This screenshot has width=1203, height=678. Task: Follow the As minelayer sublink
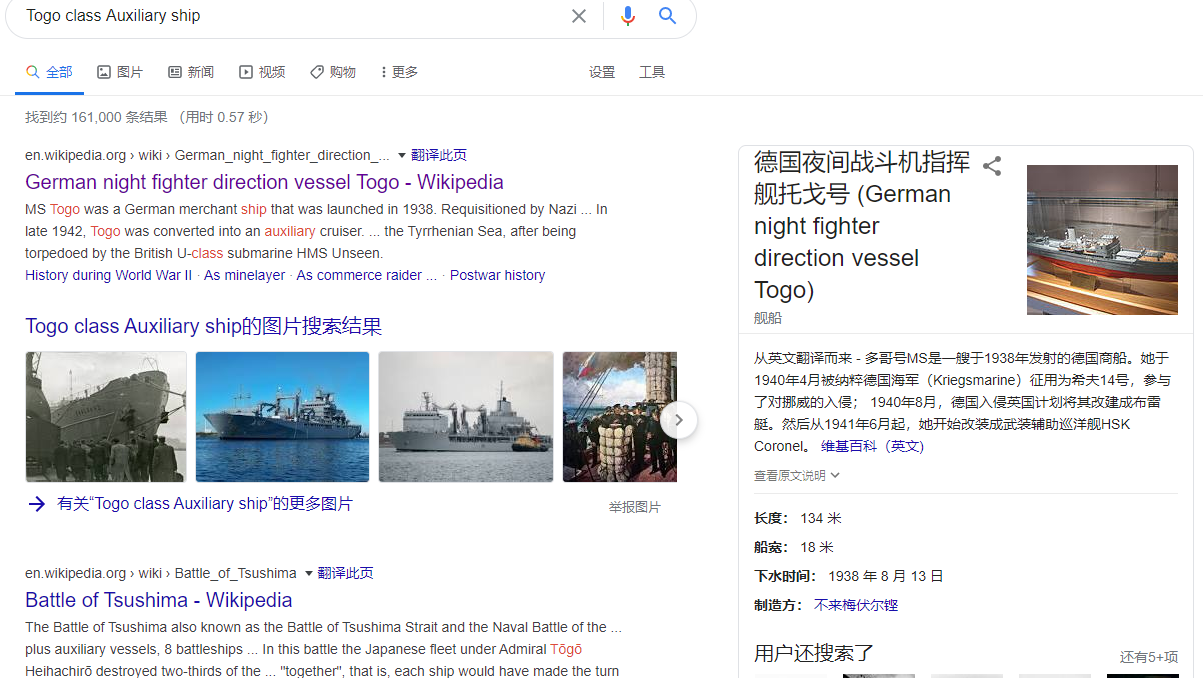click(245, 275)
